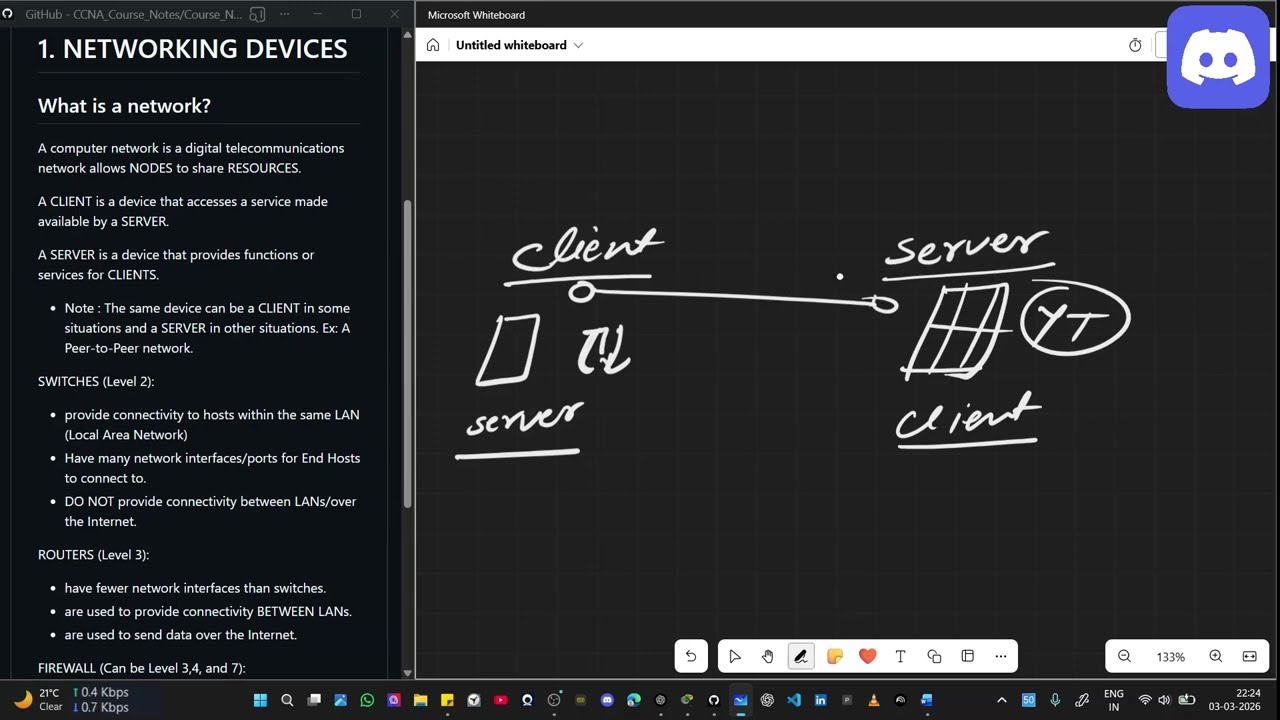
Task: Open the shapes tool
Action: 934,656
